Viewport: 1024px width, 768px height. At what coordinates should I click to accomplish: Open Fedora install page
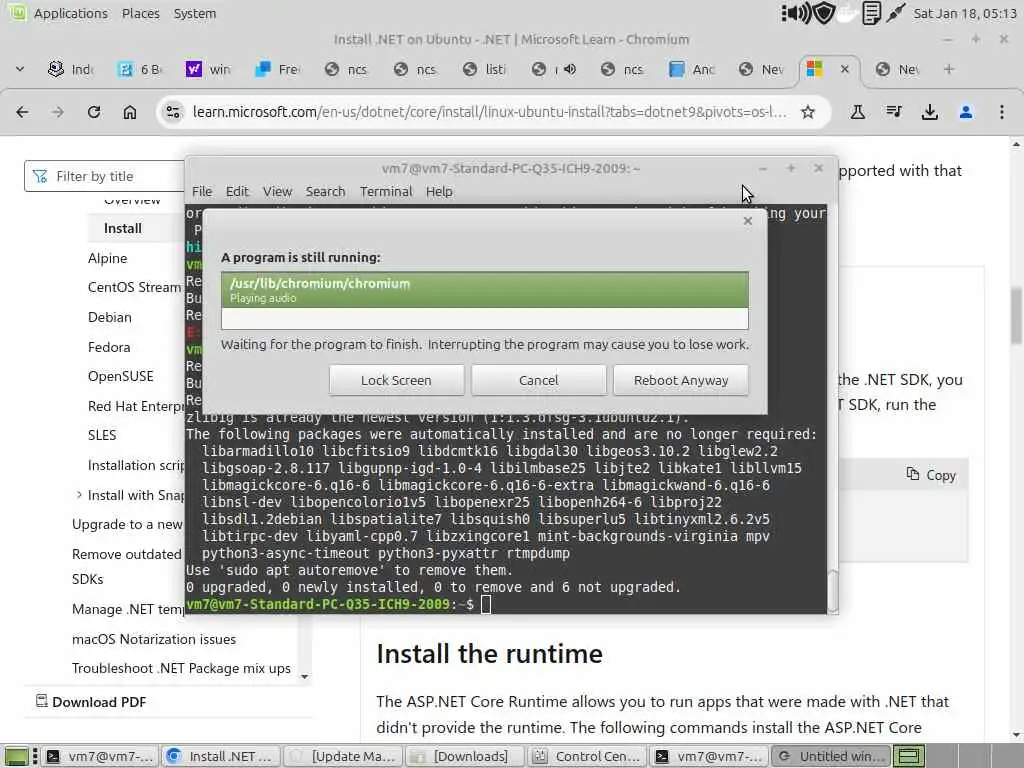109,347
